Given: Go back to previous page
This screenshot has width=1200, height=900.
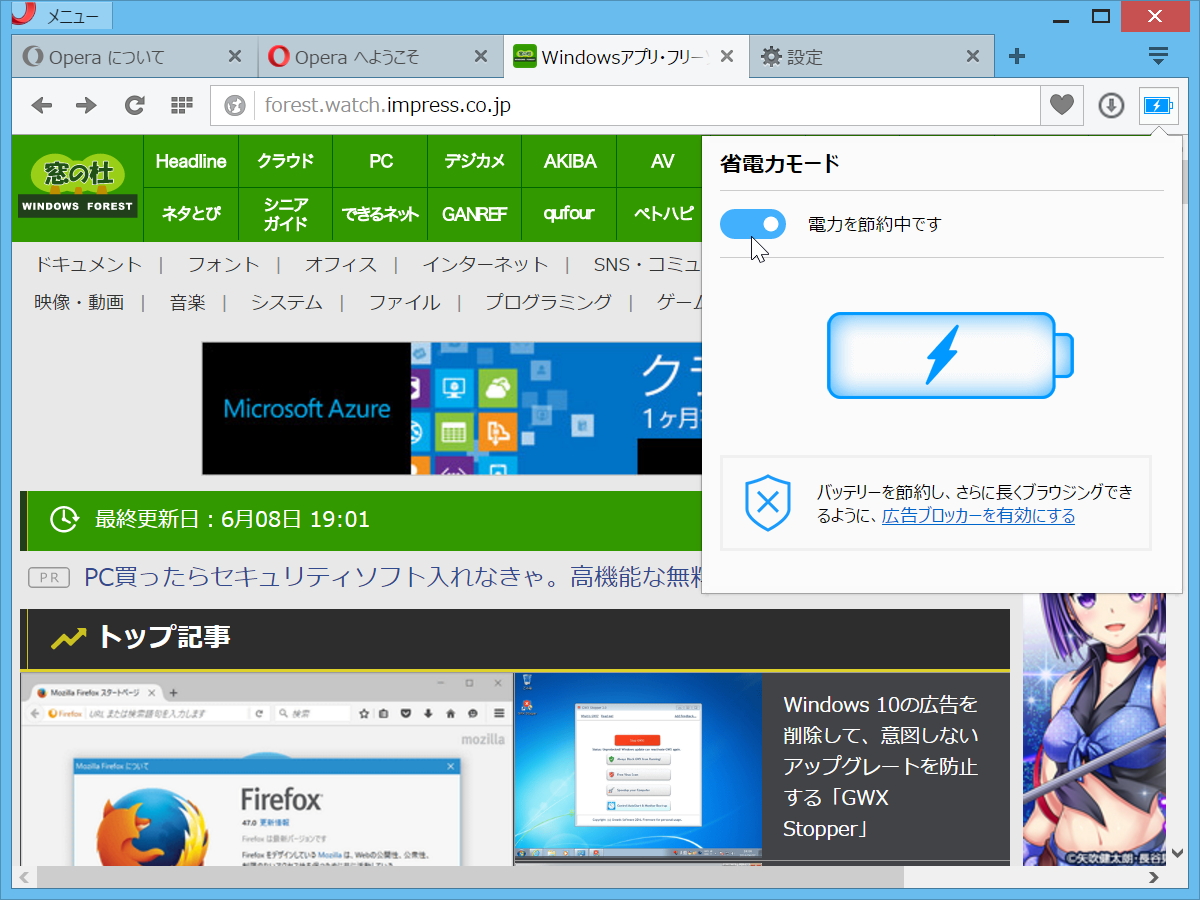Looking at the screenshot, I should pos(41,105).
